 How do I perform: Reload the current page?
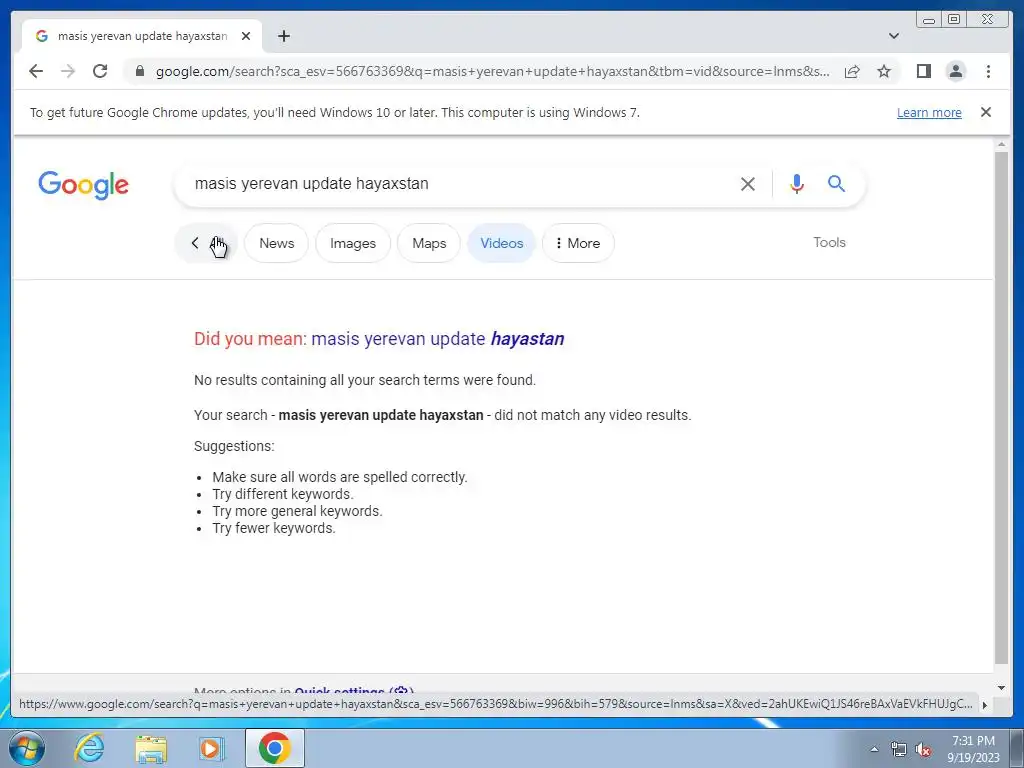click(x=100, y=71)
